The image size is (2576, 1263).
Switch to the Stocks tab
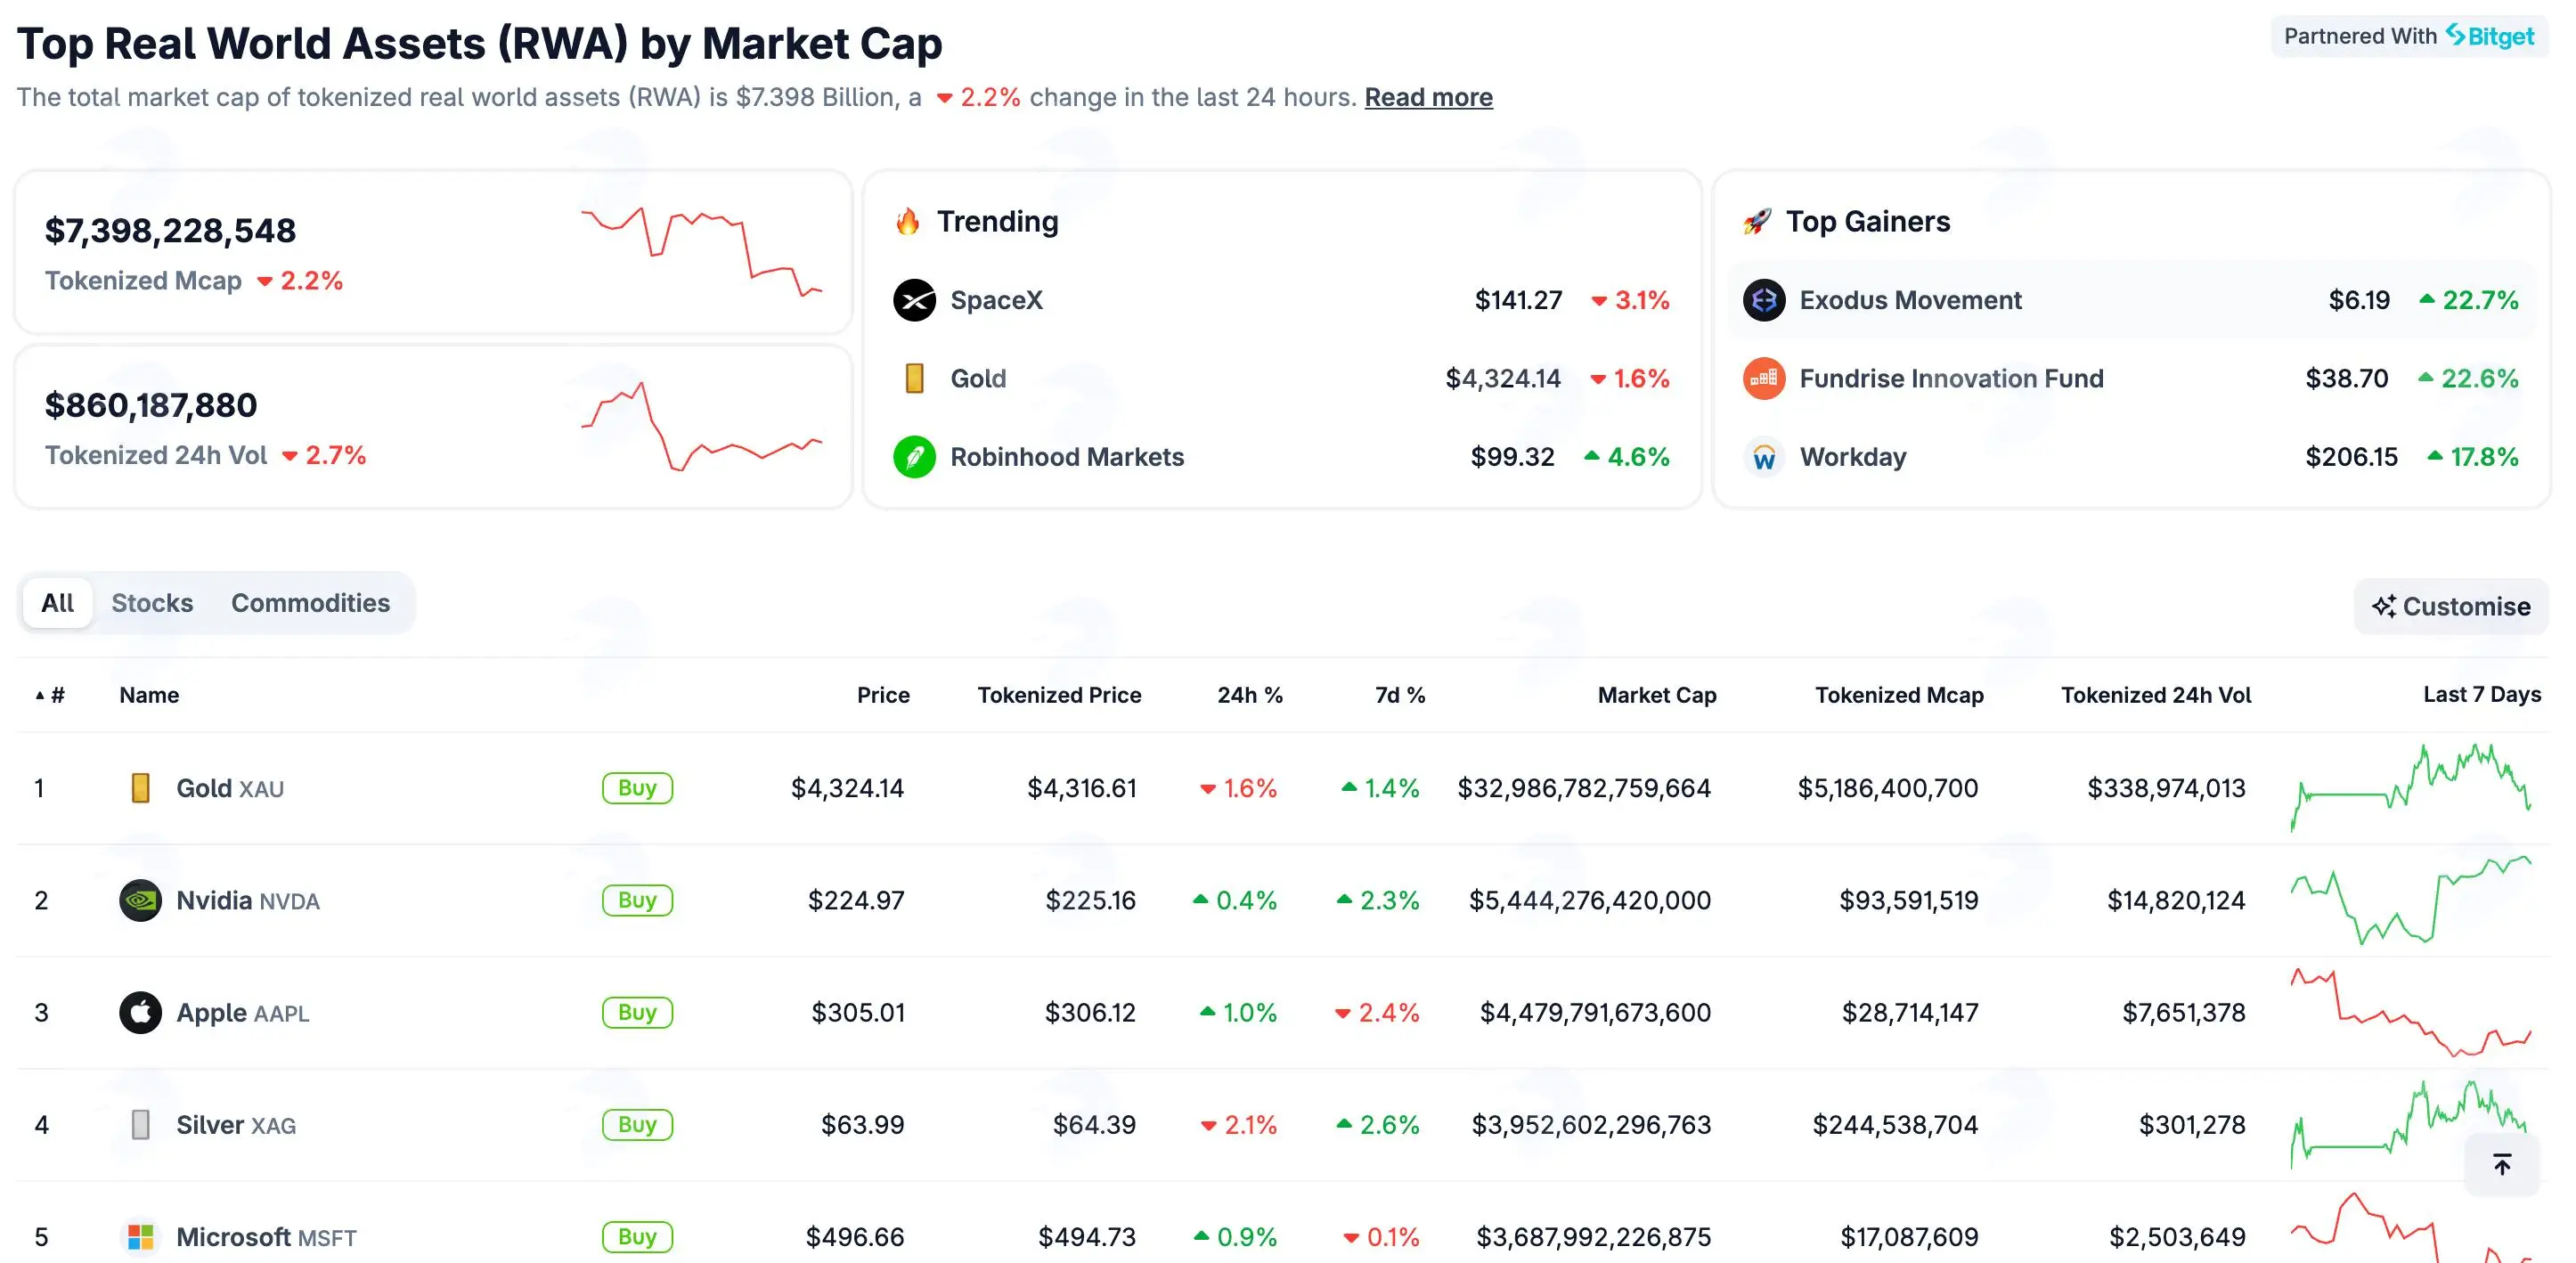(152, 603)
